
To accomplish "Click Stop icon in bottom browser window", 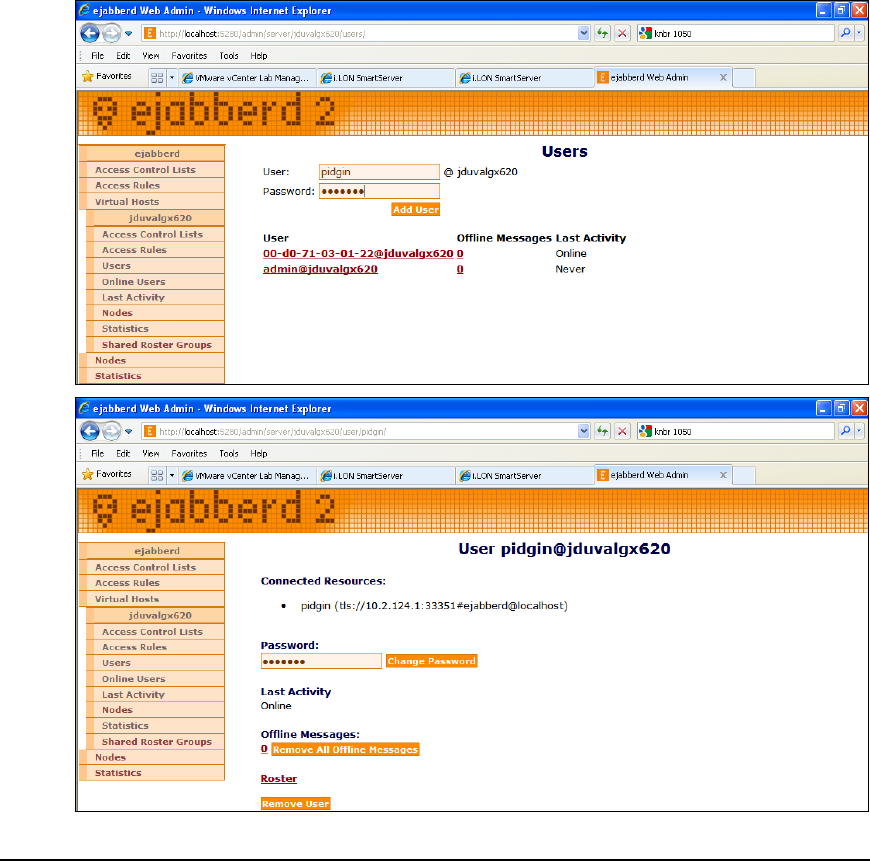I will [623, 431].
